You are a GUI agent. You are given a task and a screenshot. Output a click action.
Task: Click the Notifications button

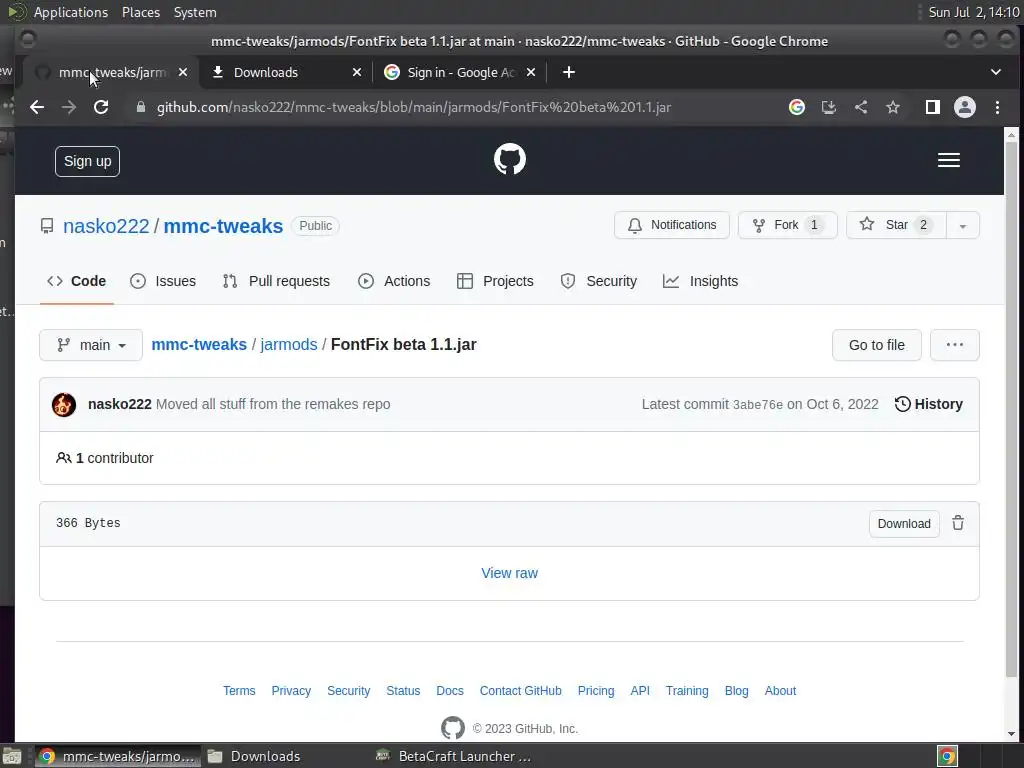click(x=671, y=225)
